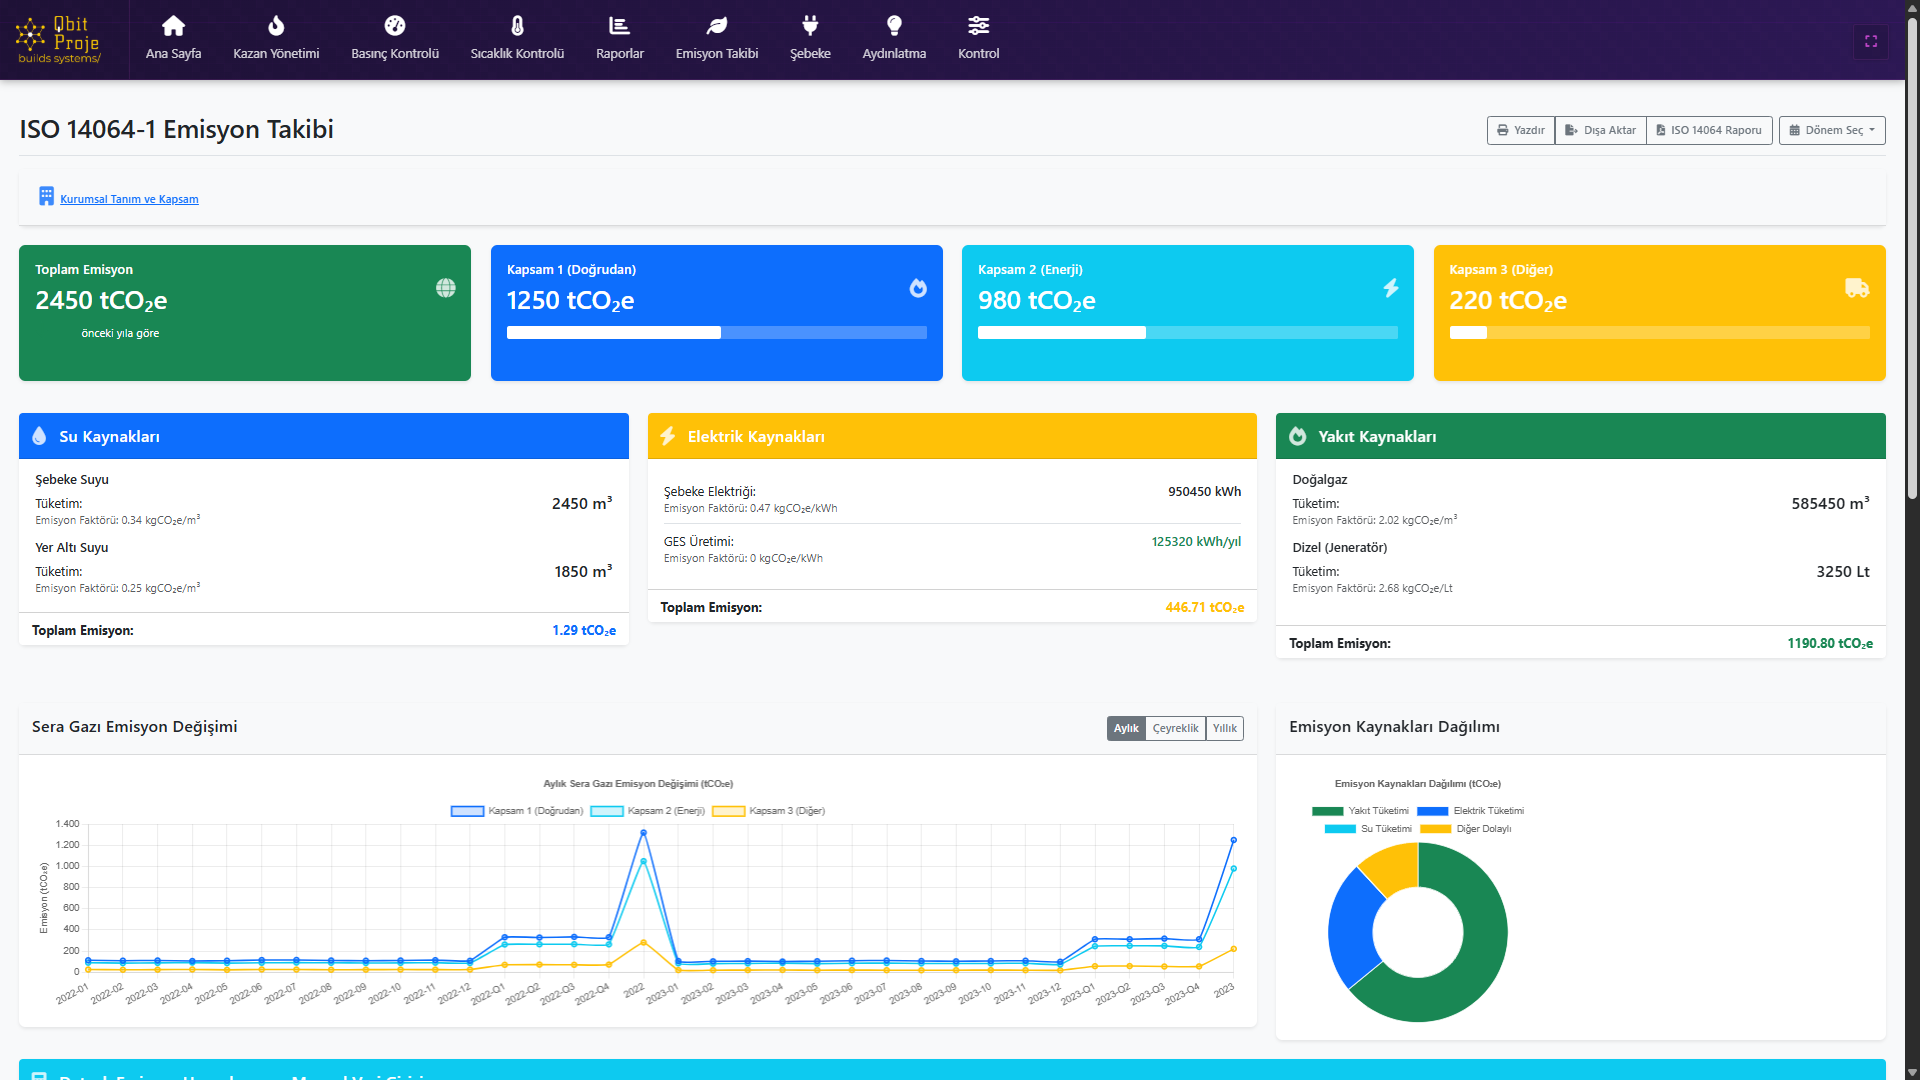1920x1080 pixels.
Task: Open Emisyon Takibi leaf icon
Action: [716, 26]
